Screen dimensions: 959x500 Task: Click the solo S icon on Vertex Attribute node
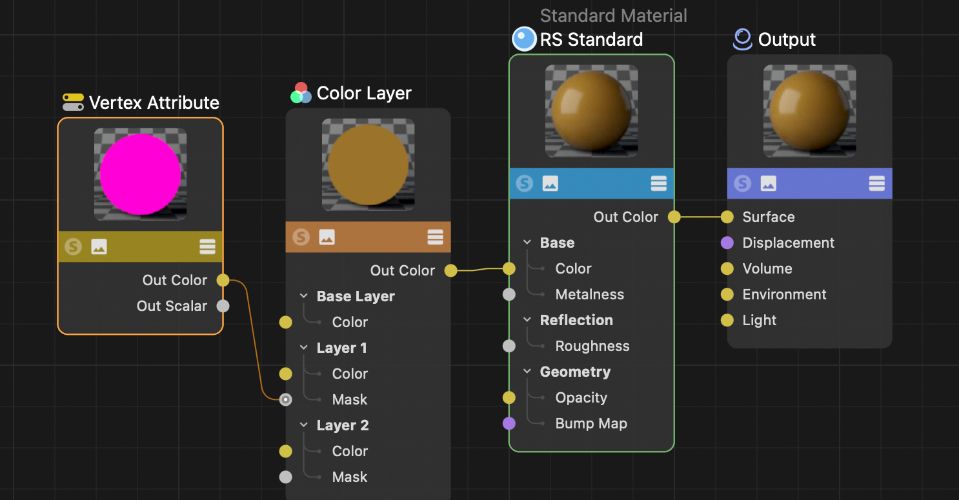point(73,247)
